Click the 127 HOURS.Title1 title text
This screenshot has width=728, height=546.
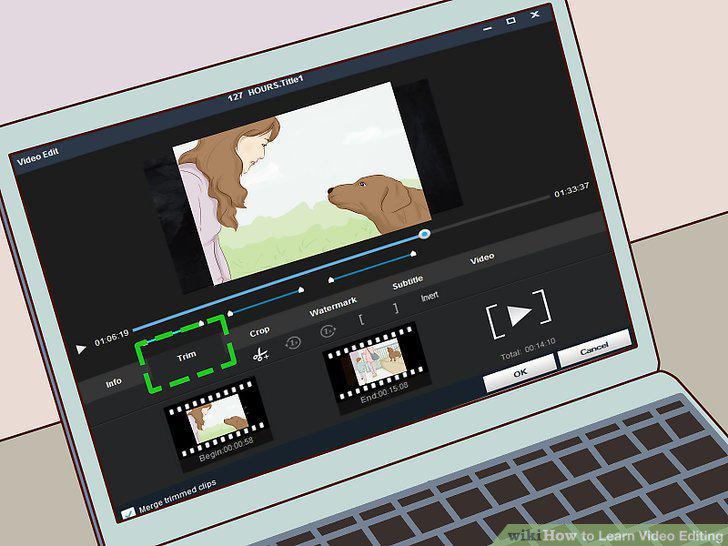pyautogui.click(x=265, y=88)
